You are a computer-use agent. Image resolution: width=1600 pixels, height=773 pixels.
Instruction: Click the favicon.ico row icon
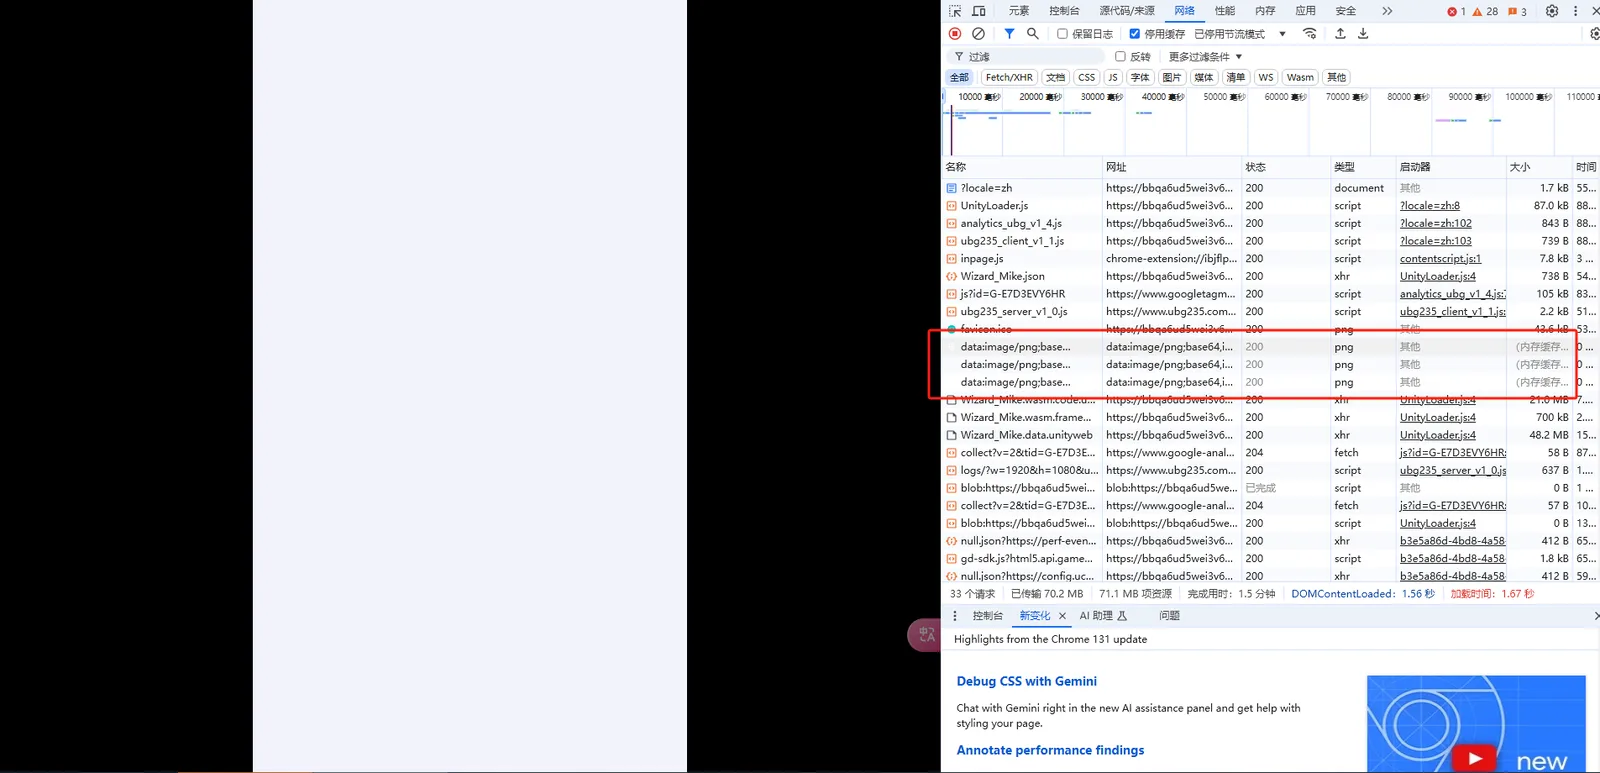click(951, 329)
